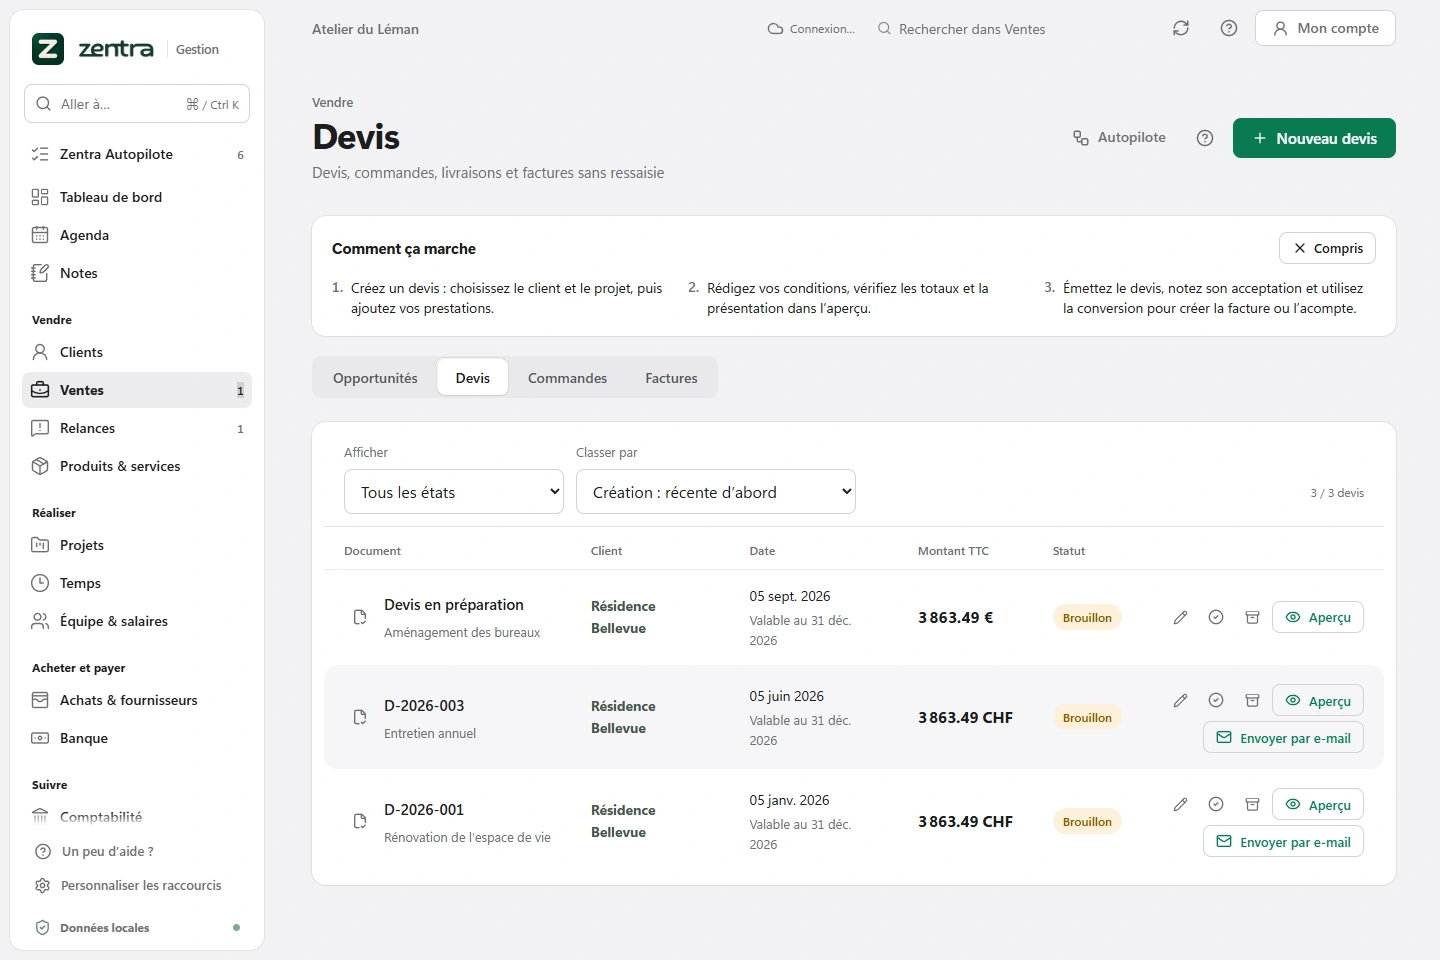
Task: Archive quote D-2026-003
Action: (x=1252, y=700)
